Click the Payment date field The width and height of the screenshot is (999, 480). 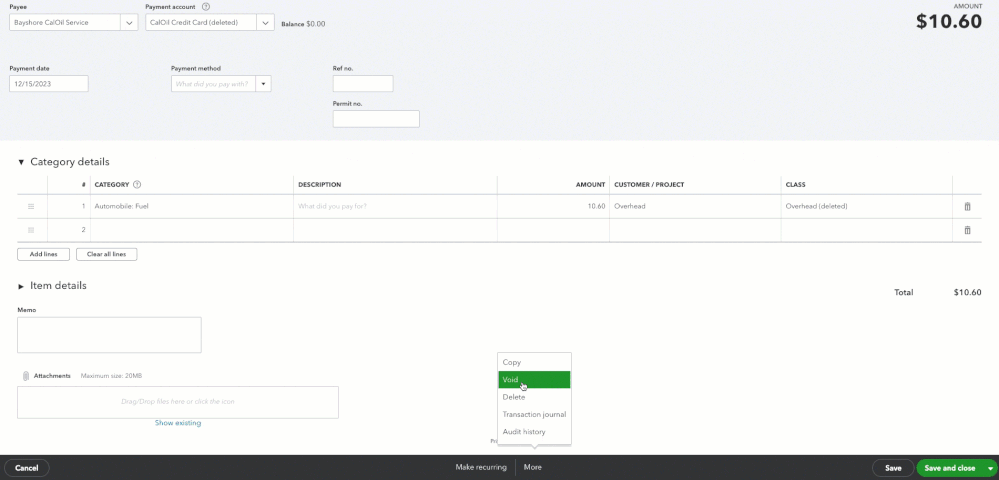(48, 84)
